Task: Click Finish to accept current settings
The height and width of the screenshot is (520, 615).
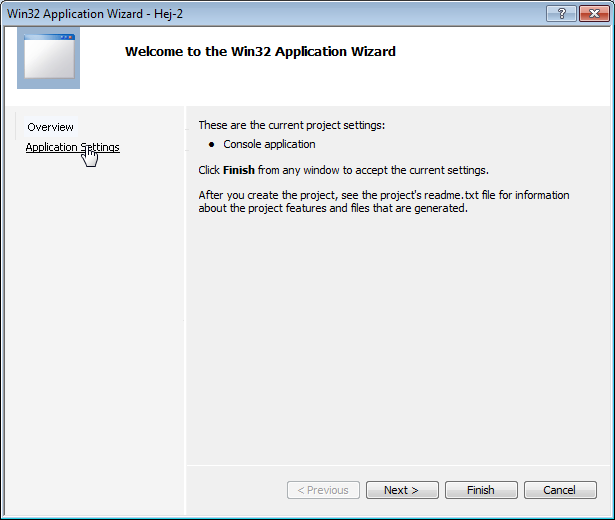Action: click(481, 490)
